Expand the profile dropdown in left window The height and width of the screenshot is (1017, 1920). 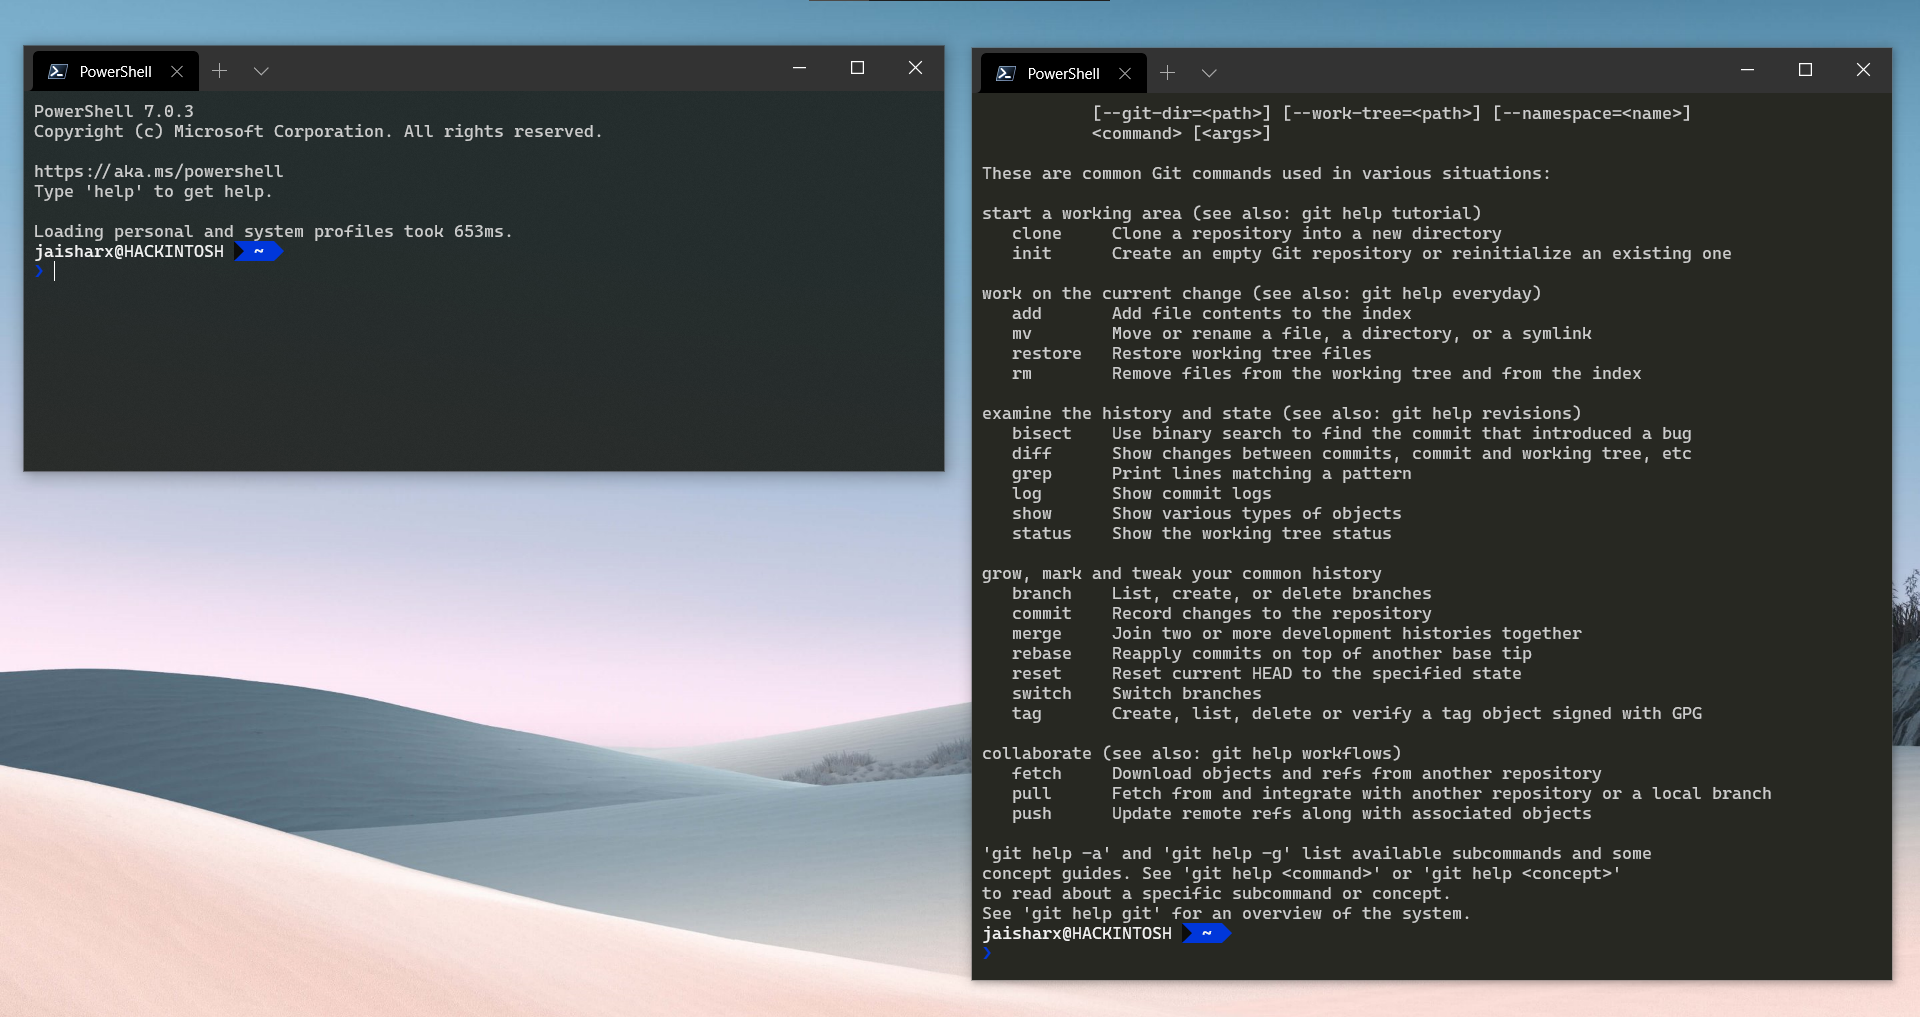[262, 71]
